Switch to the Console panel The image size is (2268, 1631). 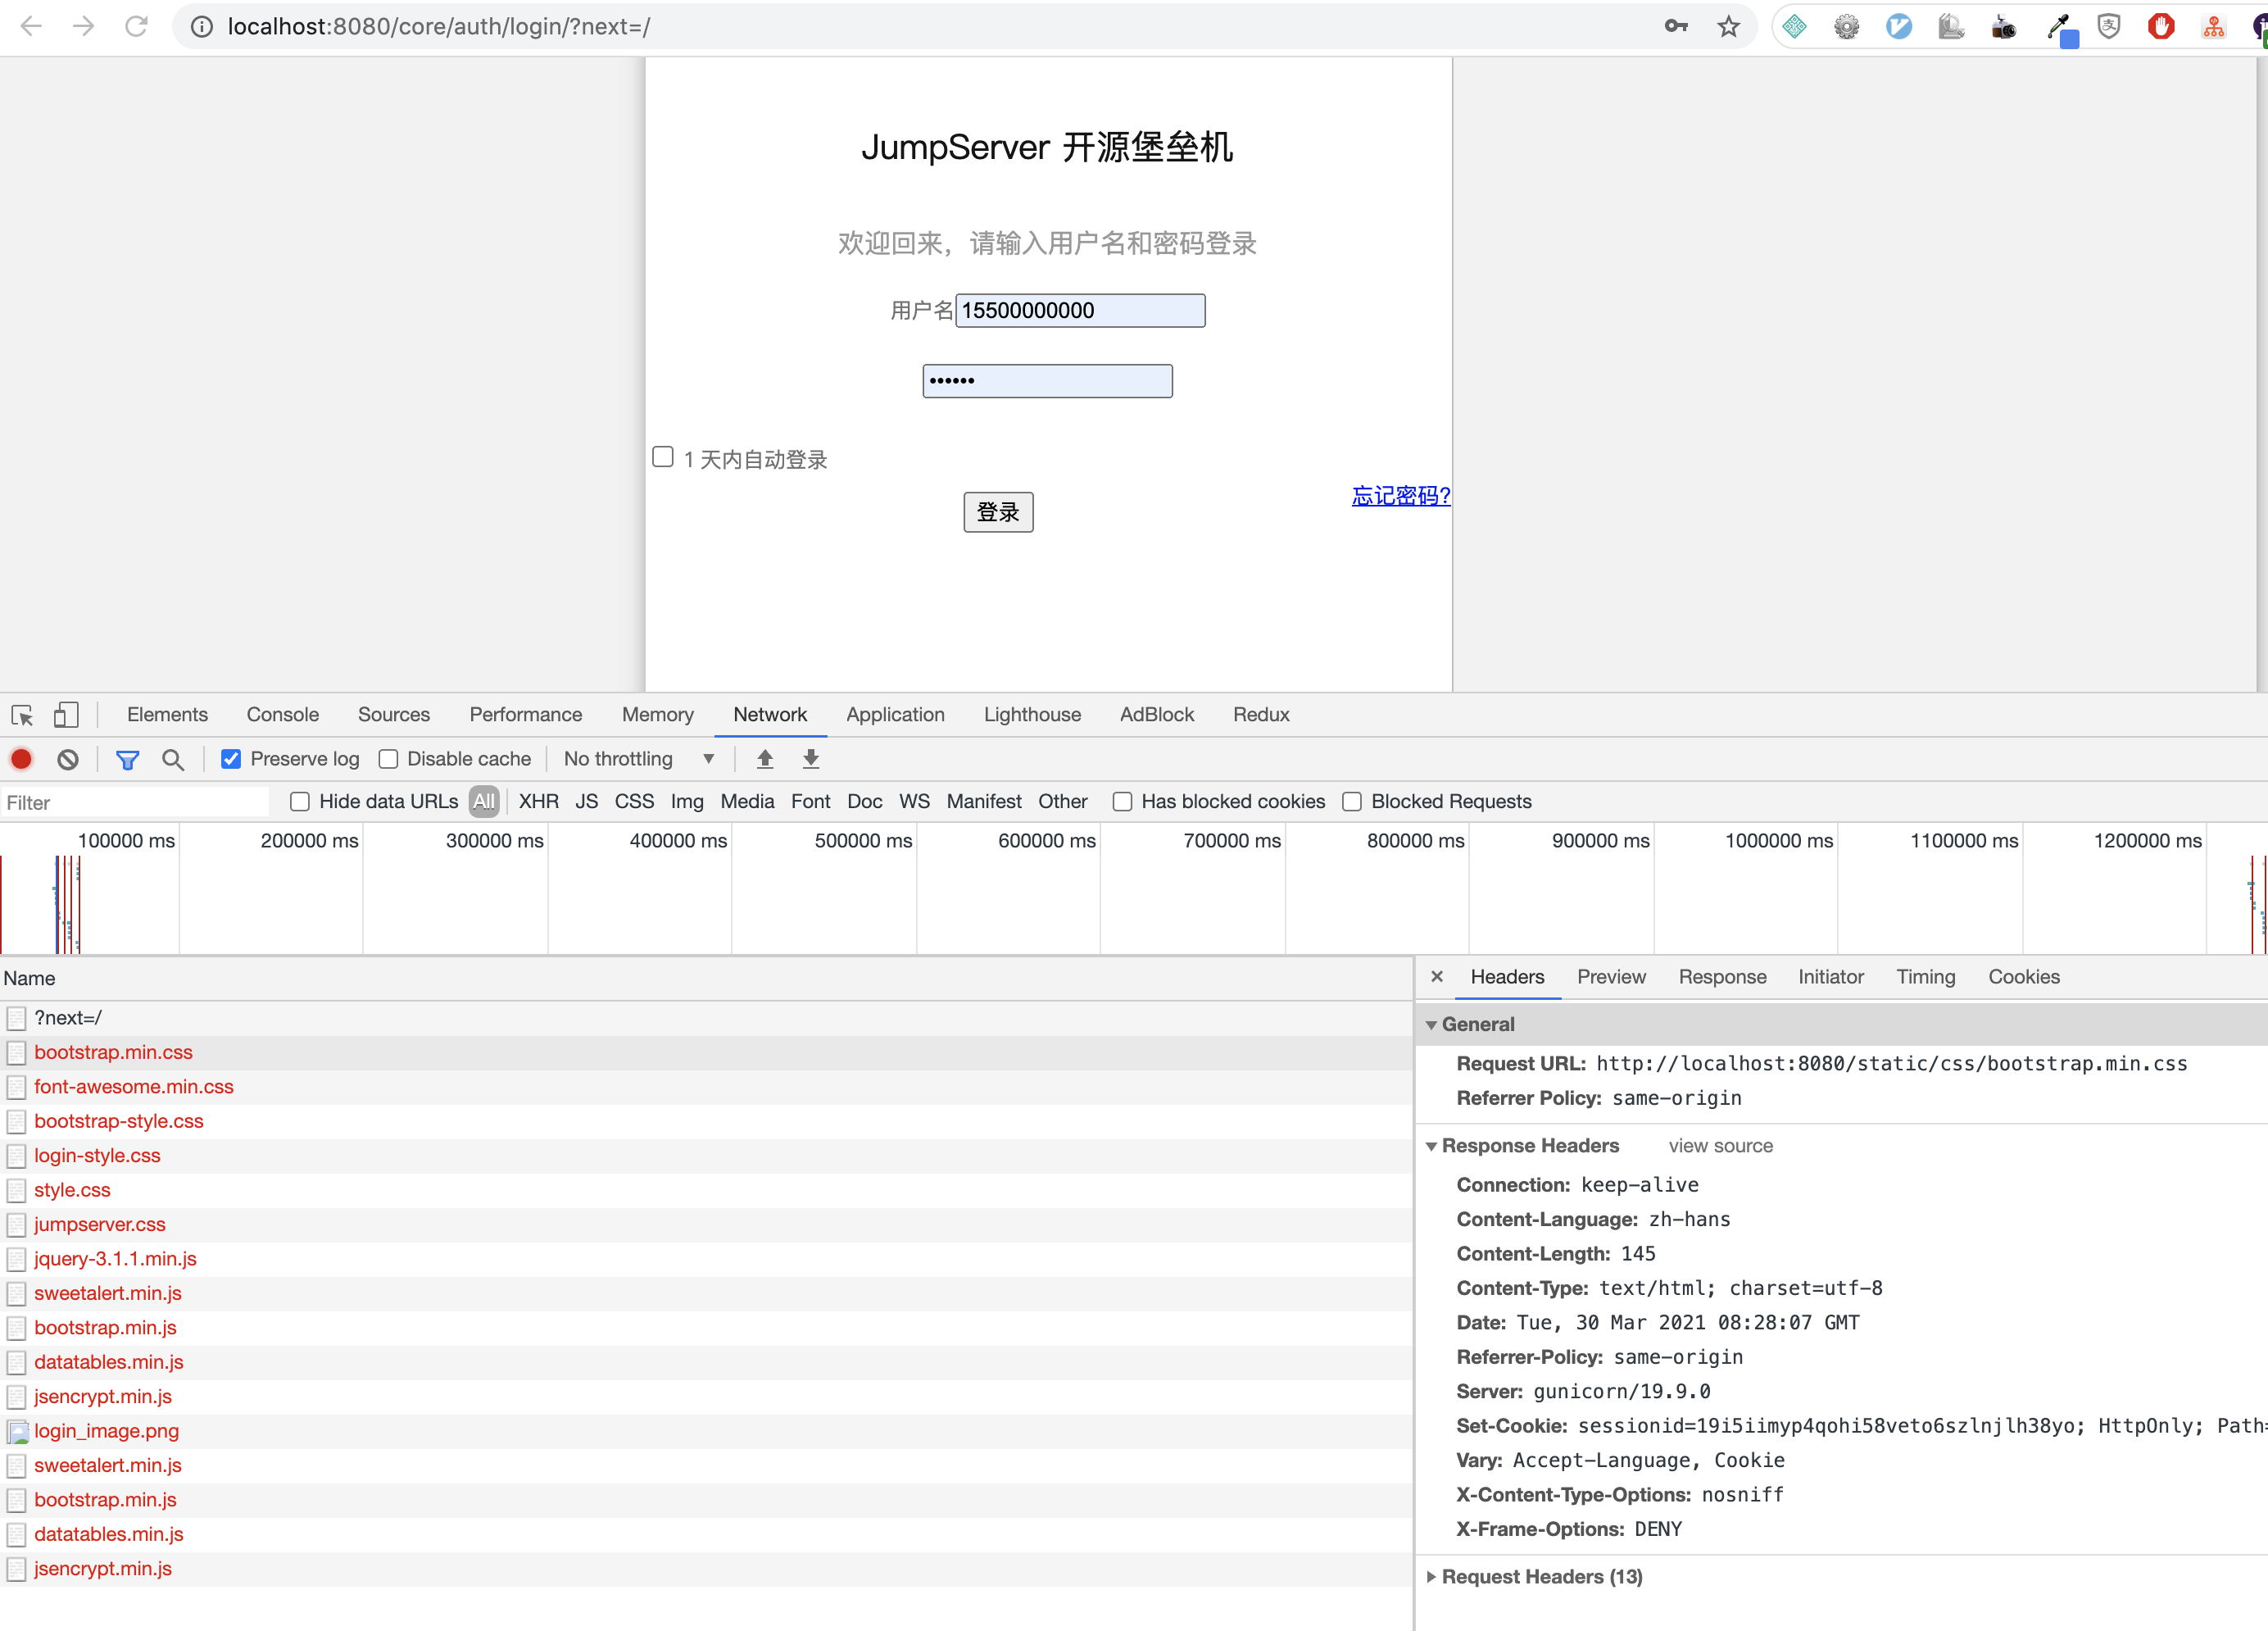click(x=282, y=714)
